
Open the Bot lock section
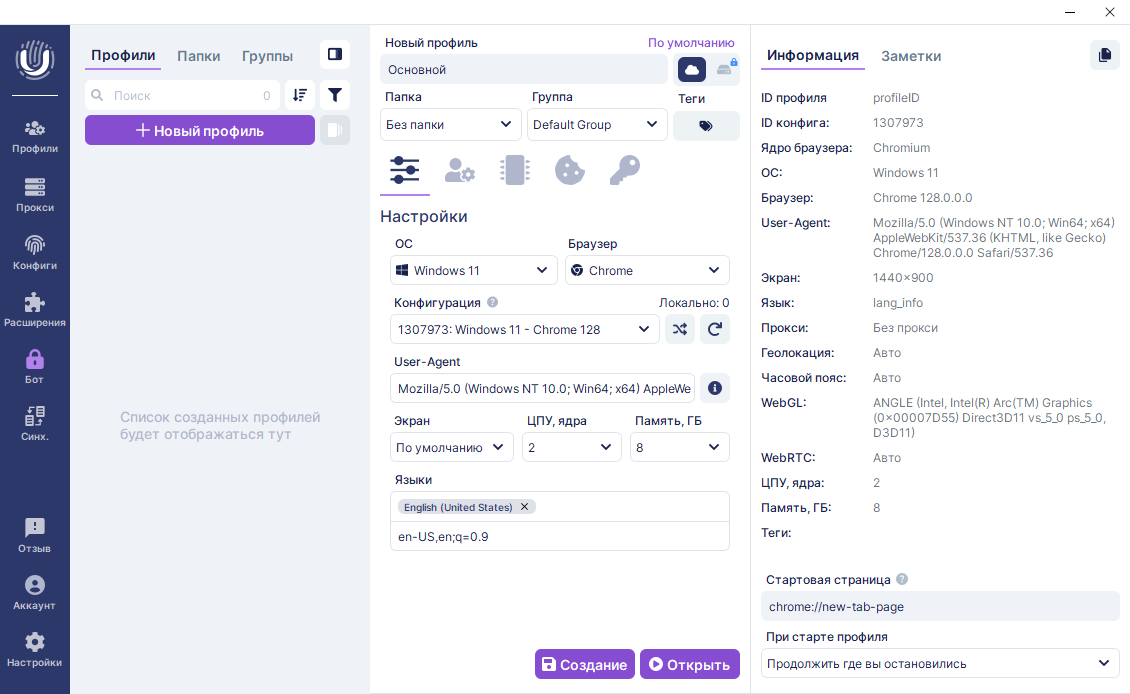pos(35,366)
